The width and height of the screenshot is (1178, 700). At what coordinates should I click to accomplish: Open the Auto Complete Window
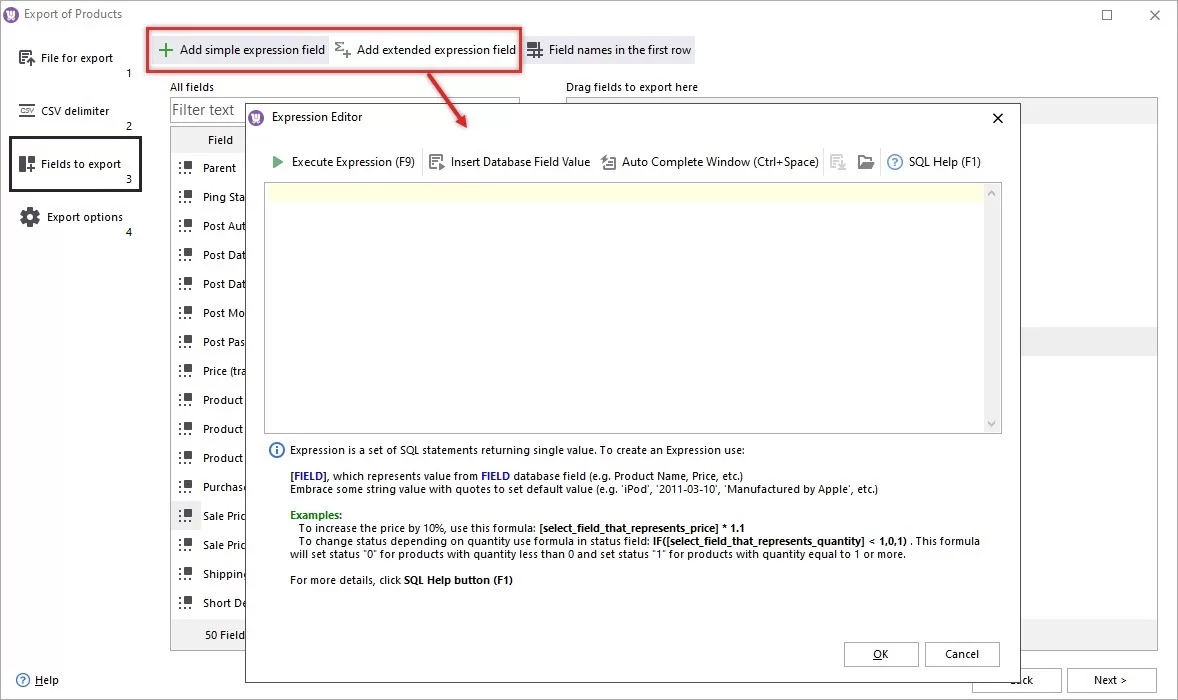tap(709, 161)
